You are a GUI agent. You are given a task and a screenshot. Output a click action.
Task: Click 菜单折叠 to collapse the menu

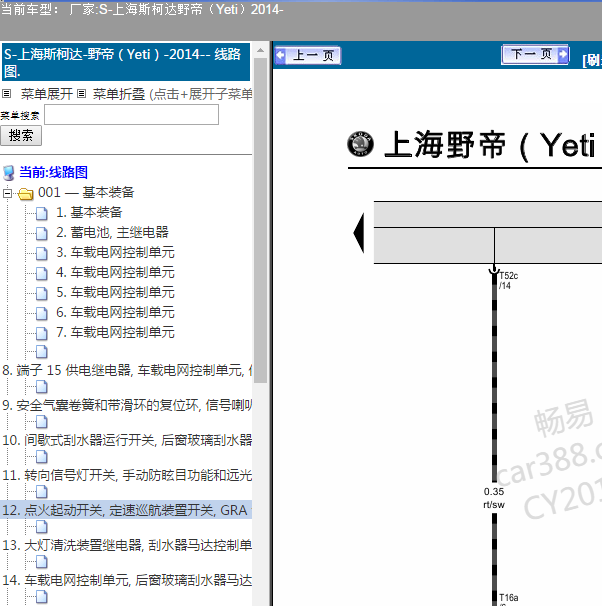[x=119, y=94]
